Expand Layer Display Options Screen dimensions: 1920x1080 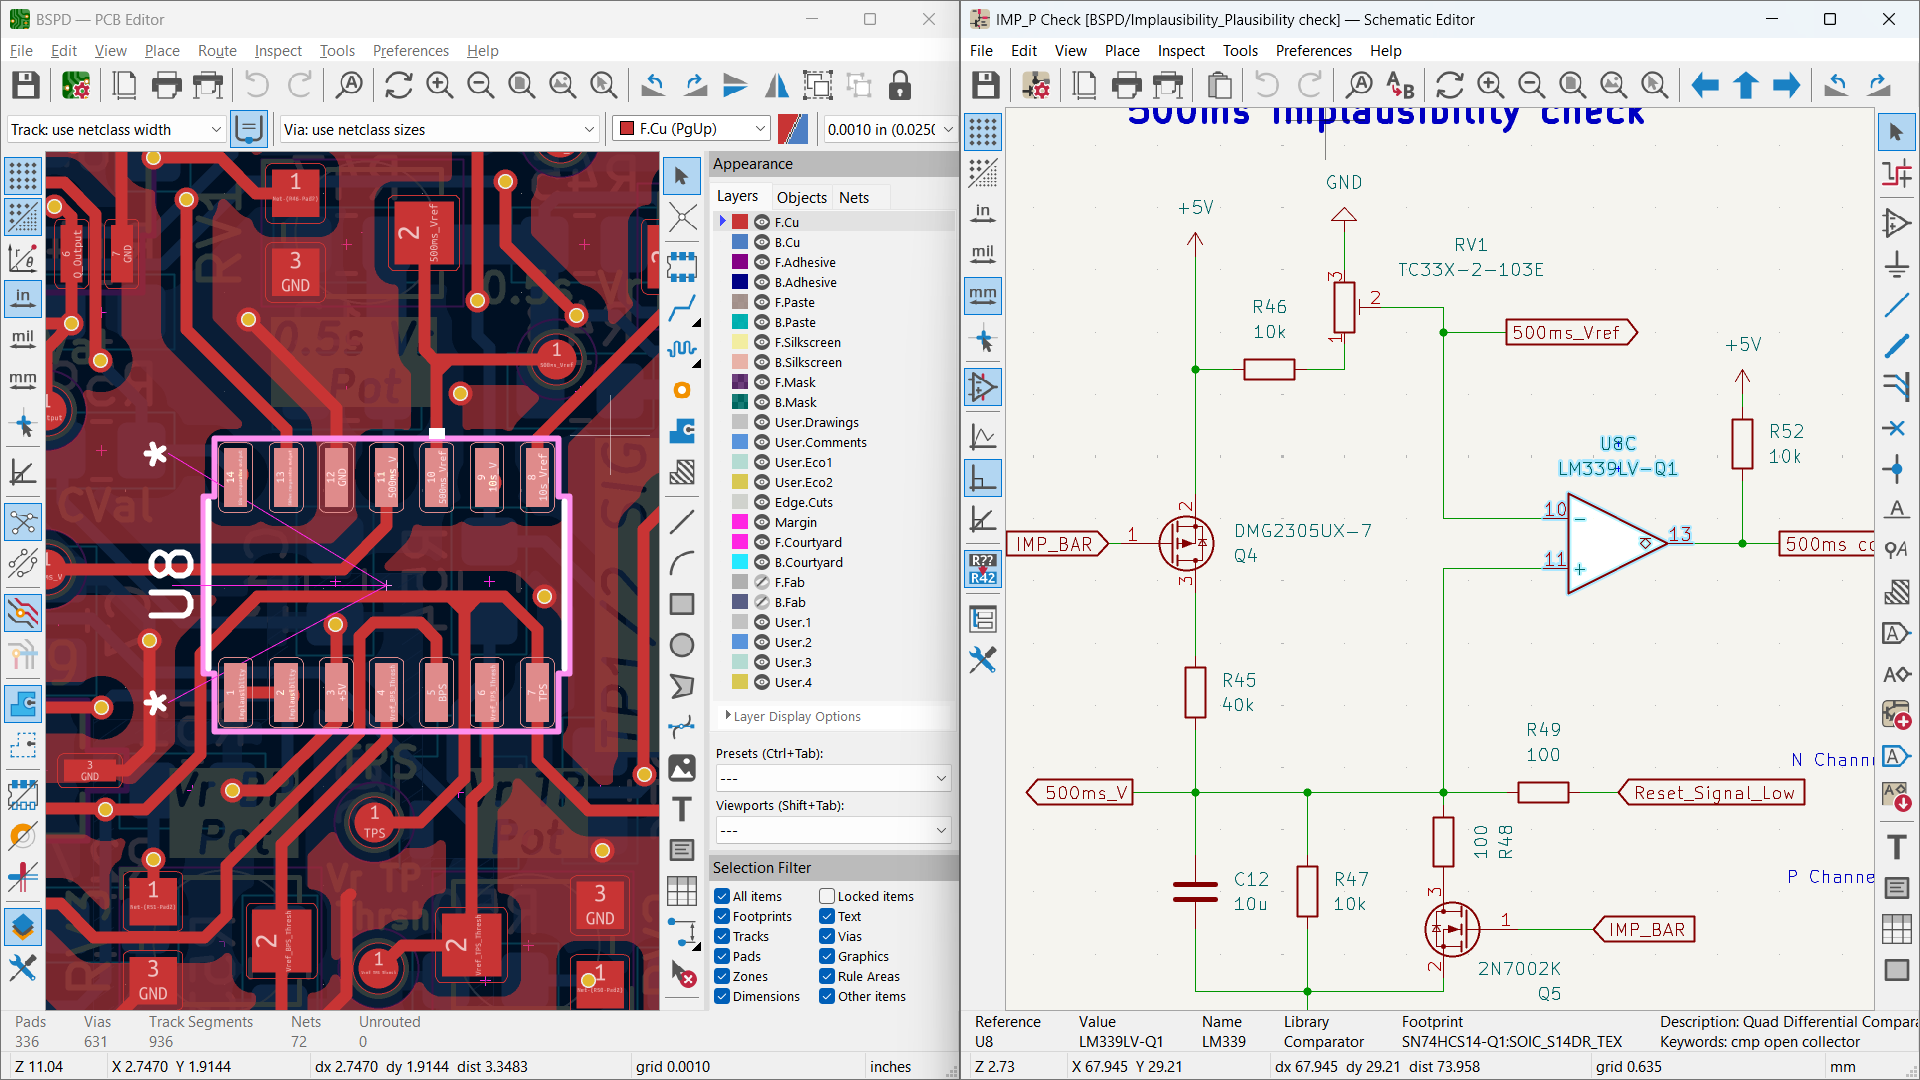click(x=792, y=716)
